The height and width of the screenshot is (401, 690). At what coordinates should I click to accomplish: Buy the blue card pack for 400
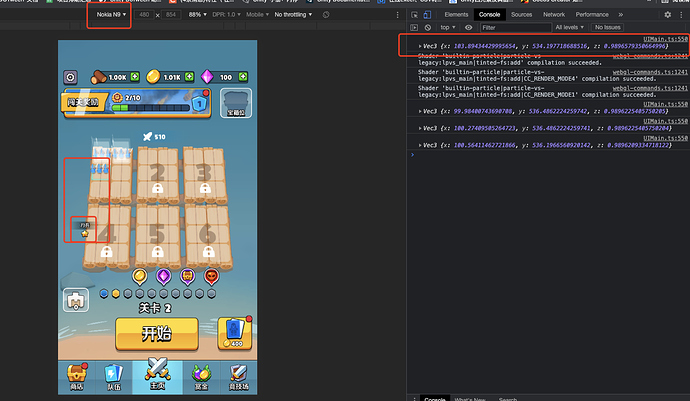tap(235, 334)
